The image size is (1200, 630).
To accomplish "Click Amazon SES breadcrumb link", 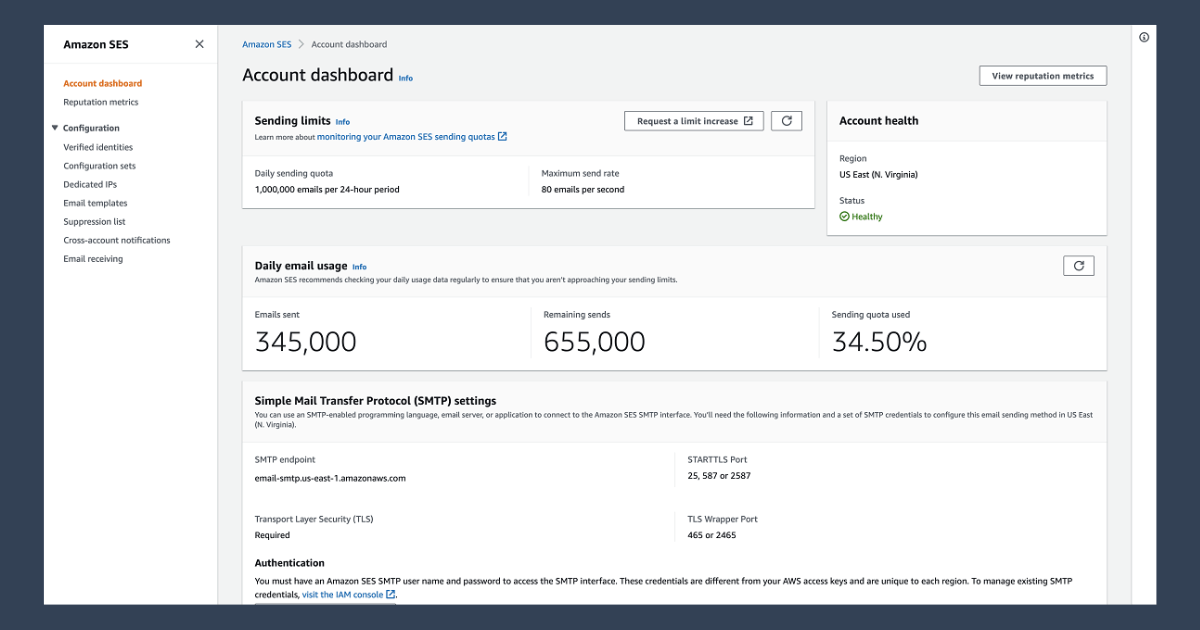I will (266, 44).
